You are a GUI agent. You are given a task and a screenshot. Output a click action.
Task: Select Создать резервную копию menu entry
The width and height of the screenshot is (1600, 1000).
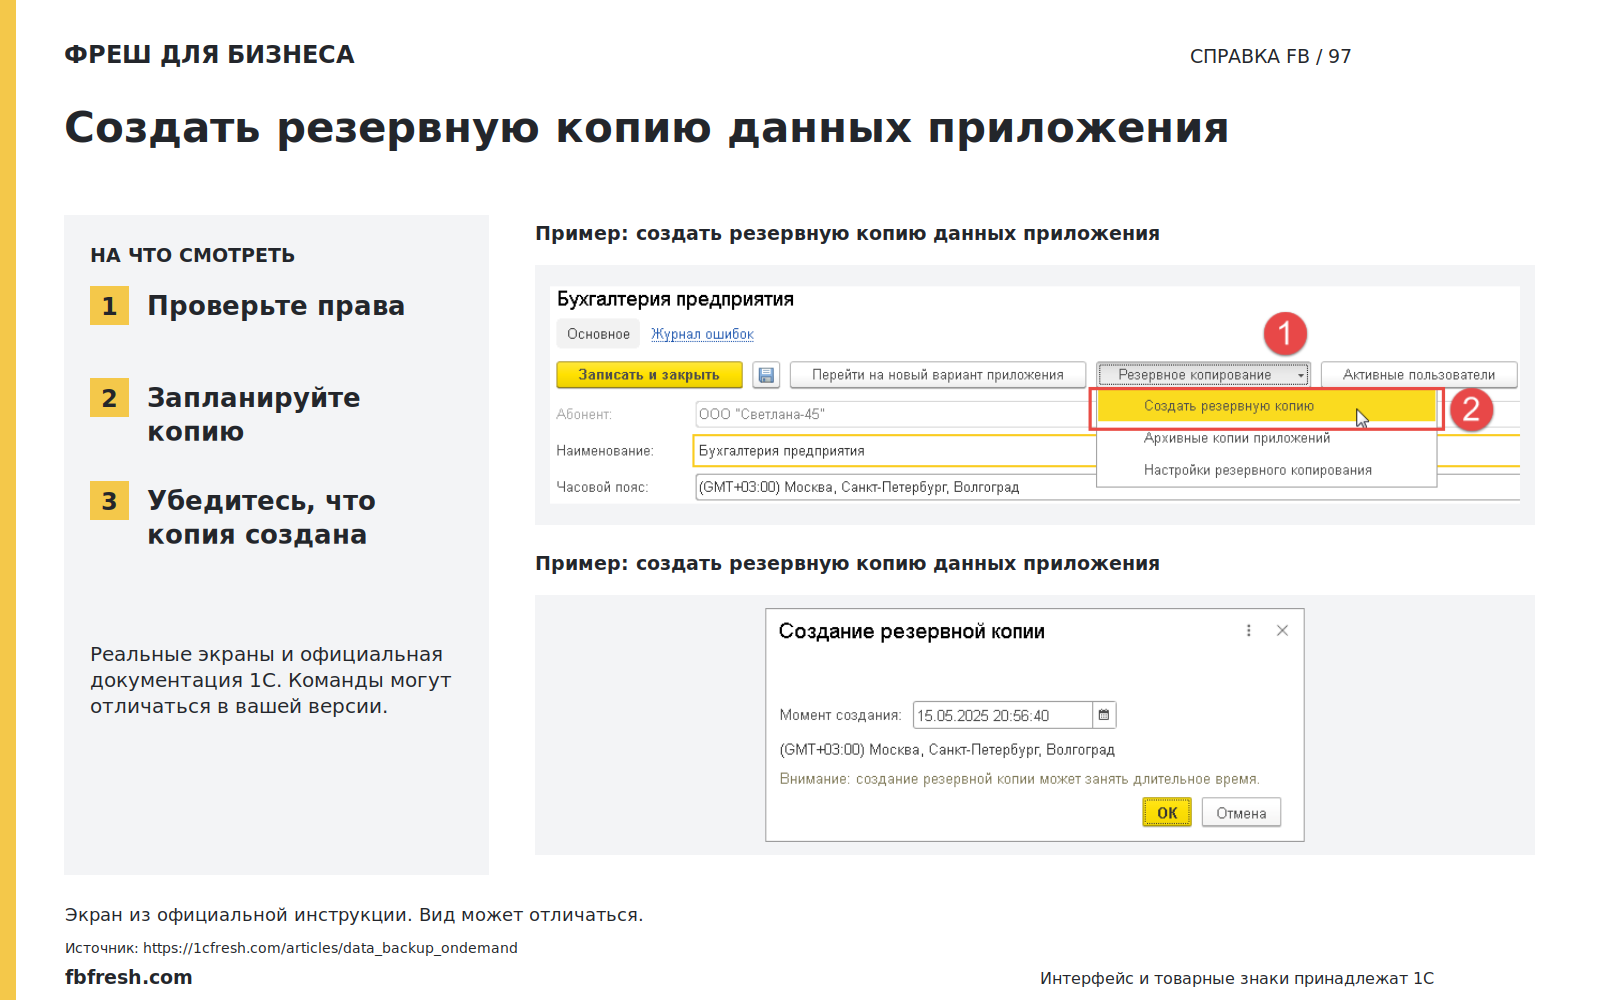click(x=1266, y=406)
